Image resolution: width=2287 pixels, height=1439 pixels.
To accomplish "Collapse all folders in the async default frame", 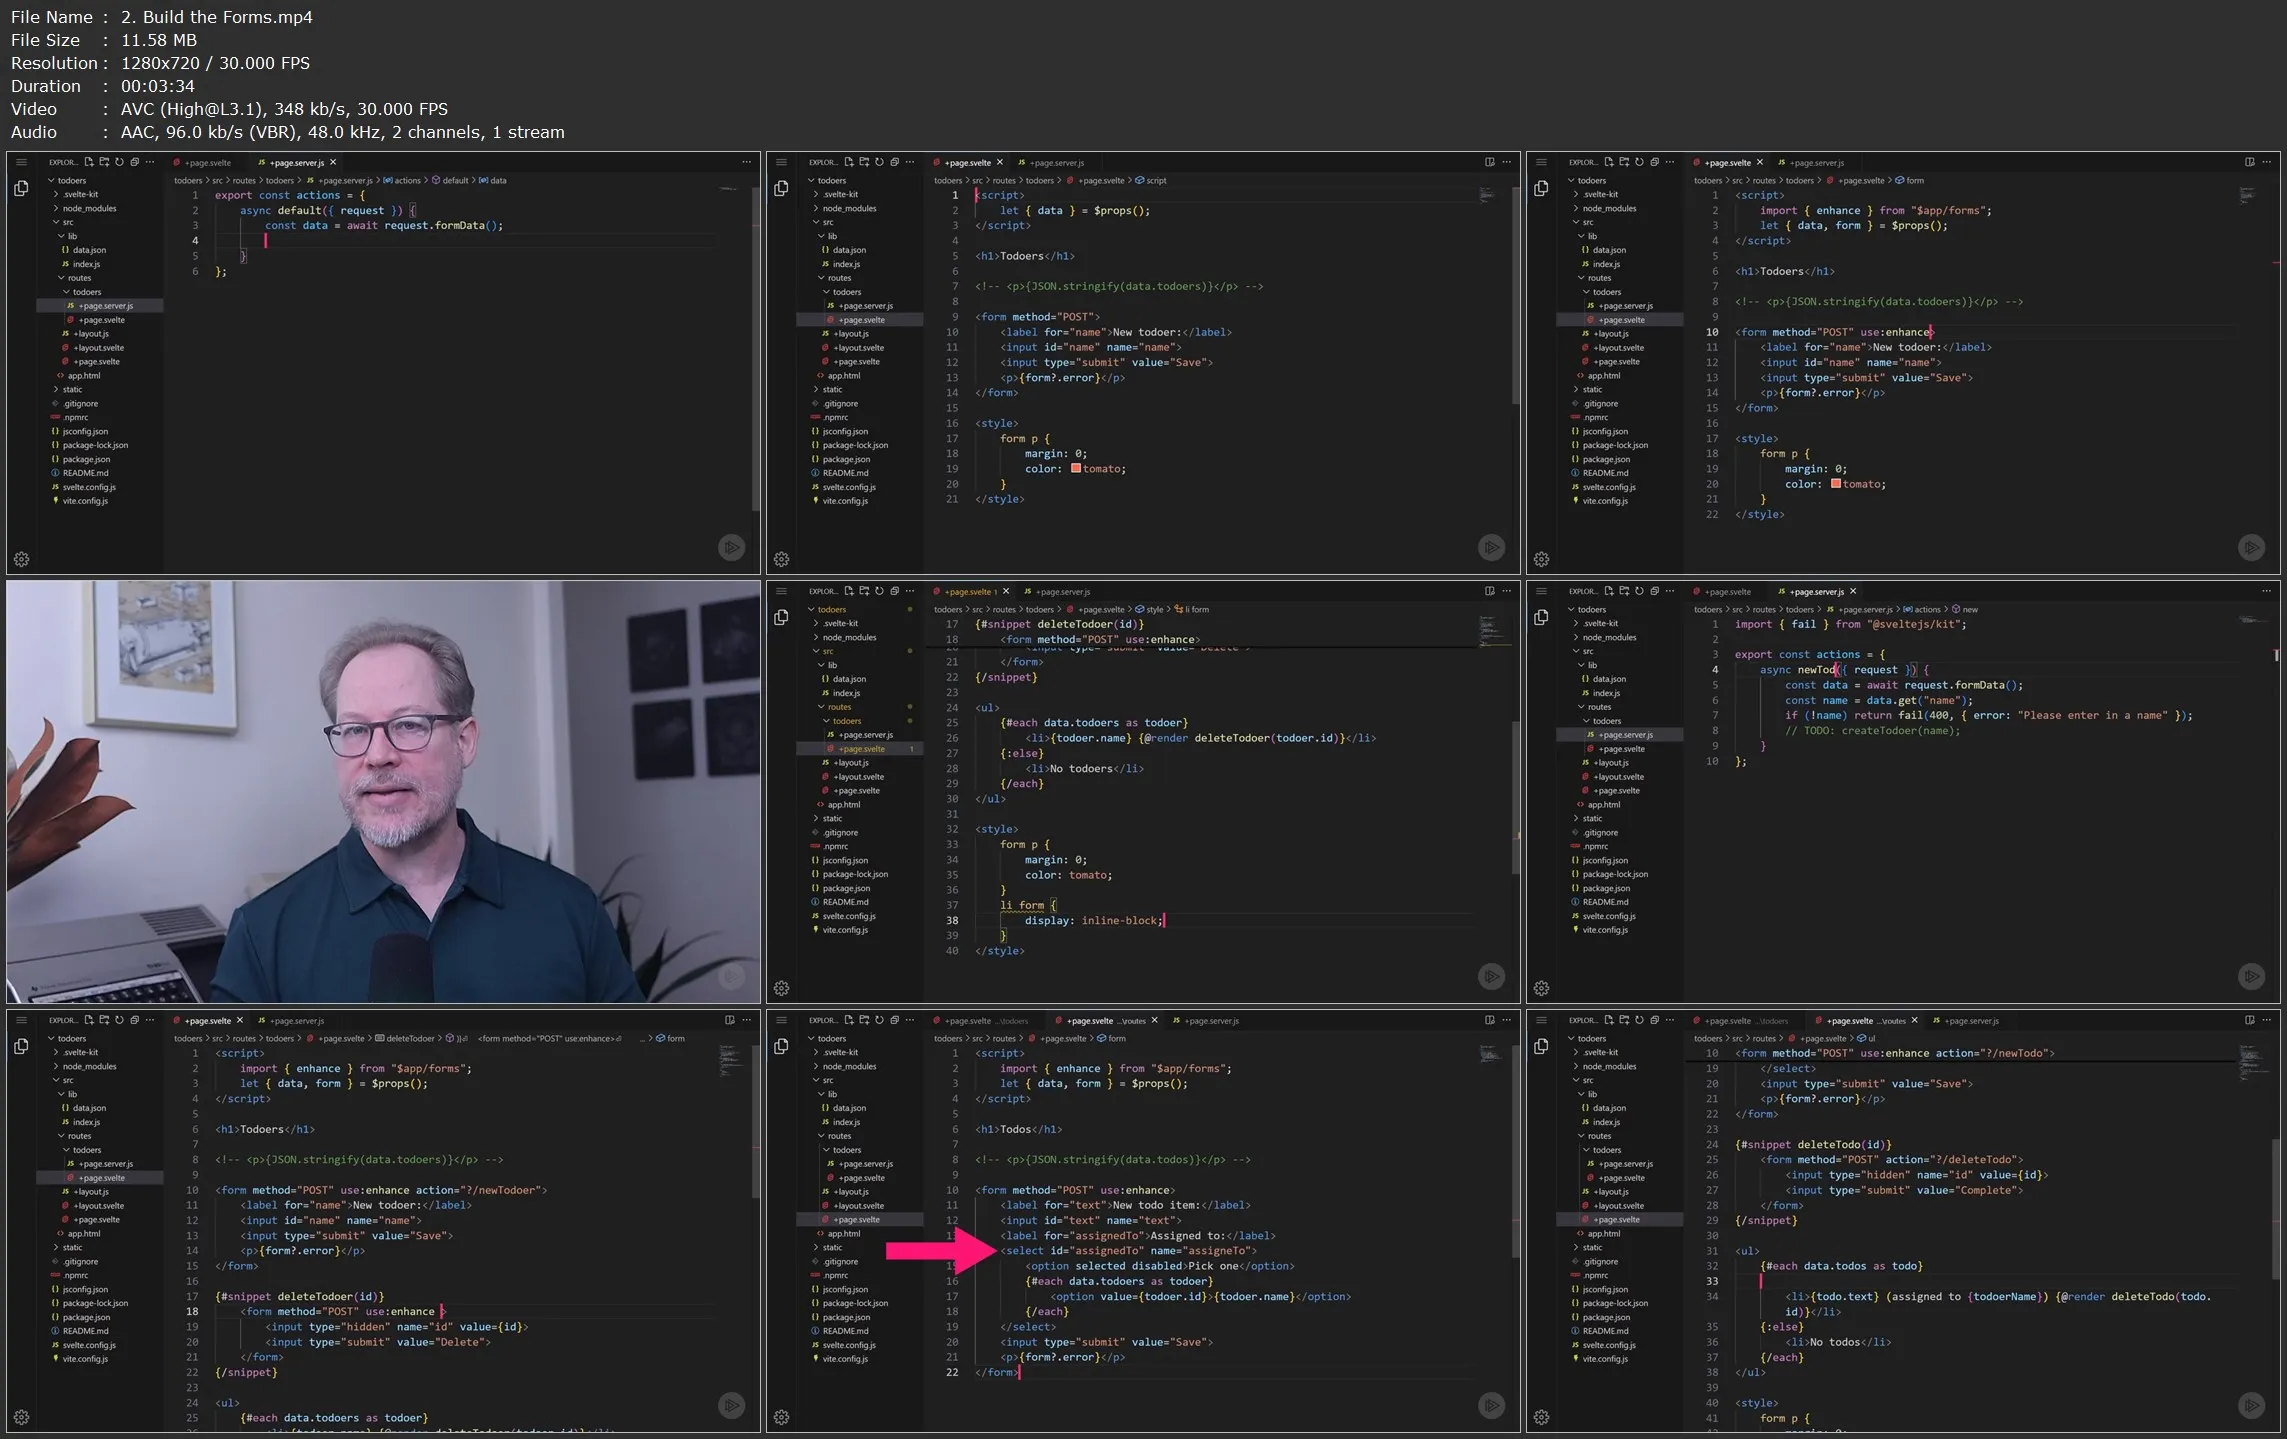I will 134,162.
